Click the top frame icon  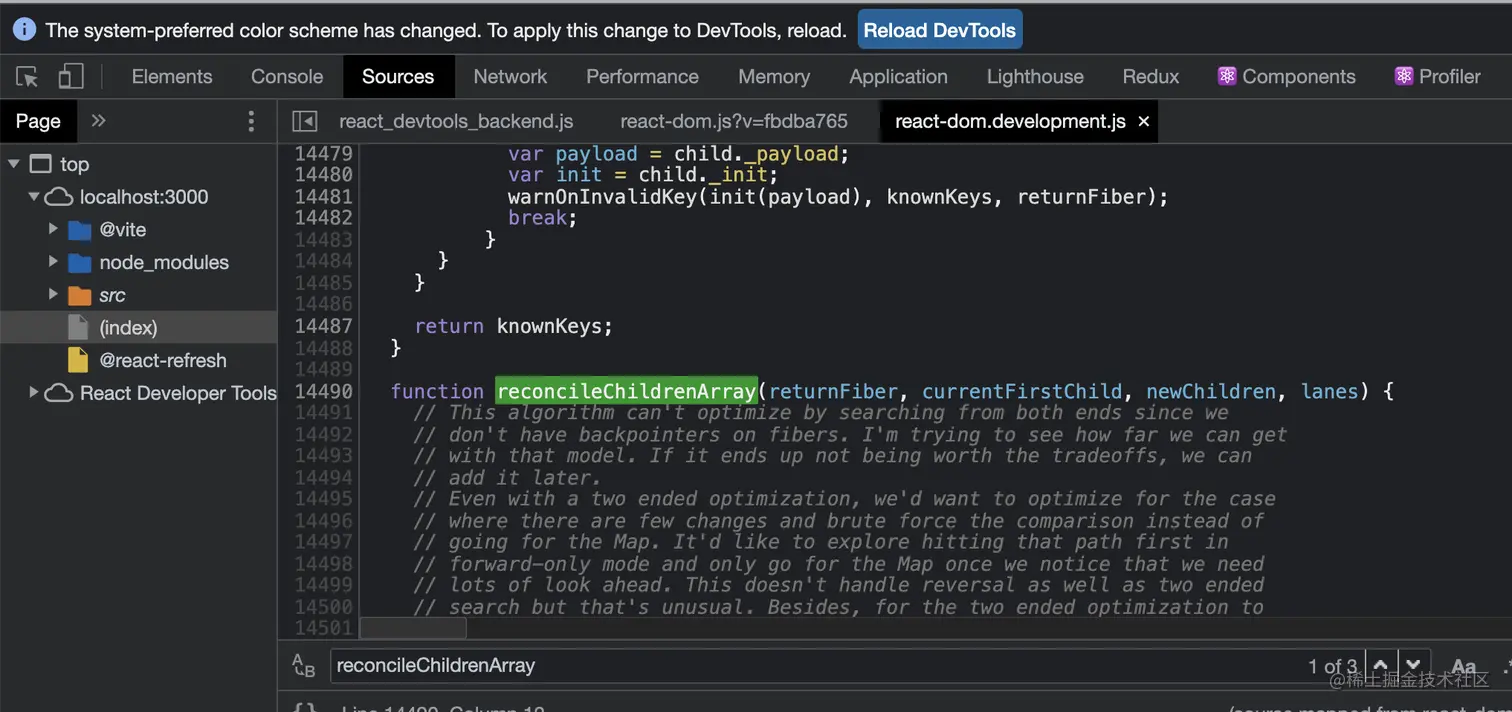click(40, 164)
